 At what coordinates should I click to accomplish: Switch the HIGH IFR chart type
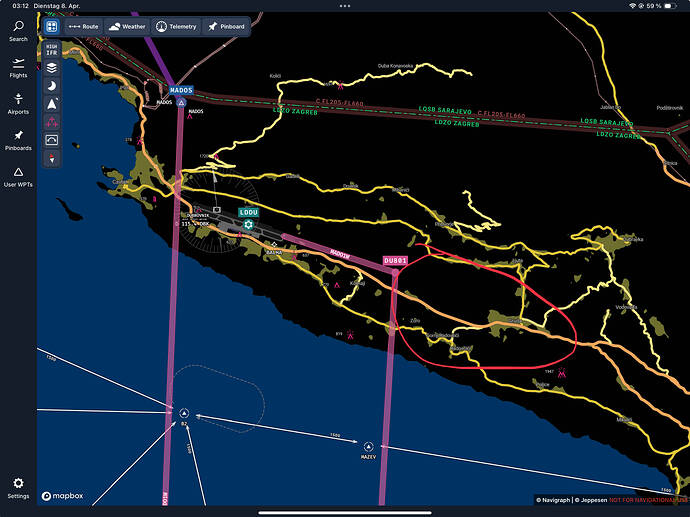click(x=51, y=50)
